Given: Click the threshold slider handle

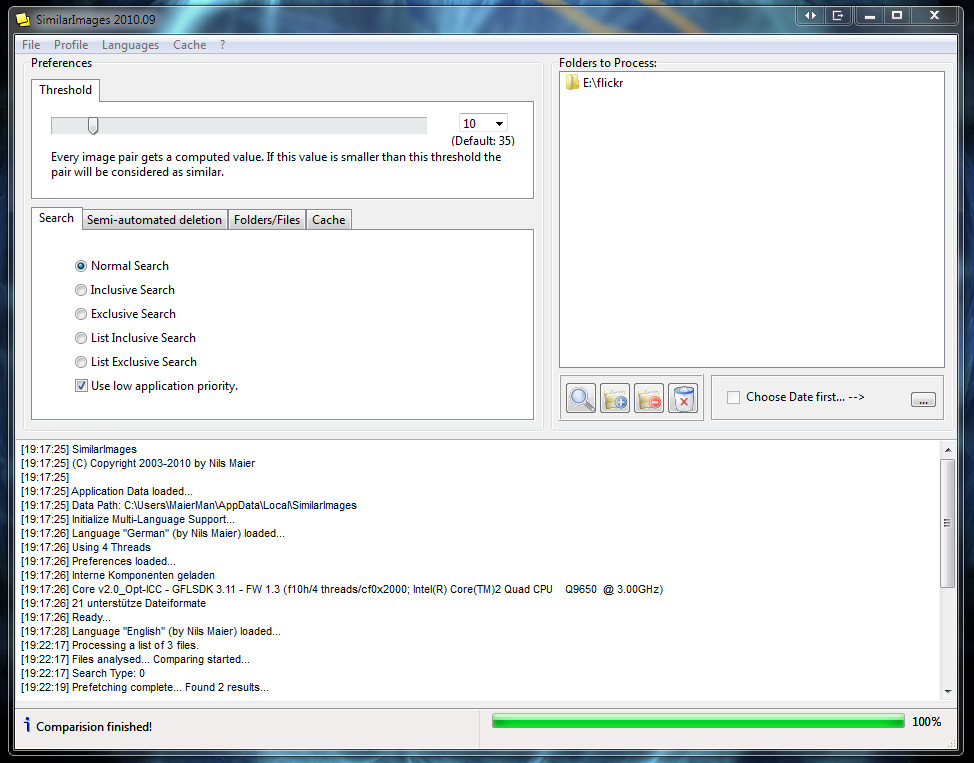Looking at the screenshot, I should pyautogui.click(x=93, y=126).
